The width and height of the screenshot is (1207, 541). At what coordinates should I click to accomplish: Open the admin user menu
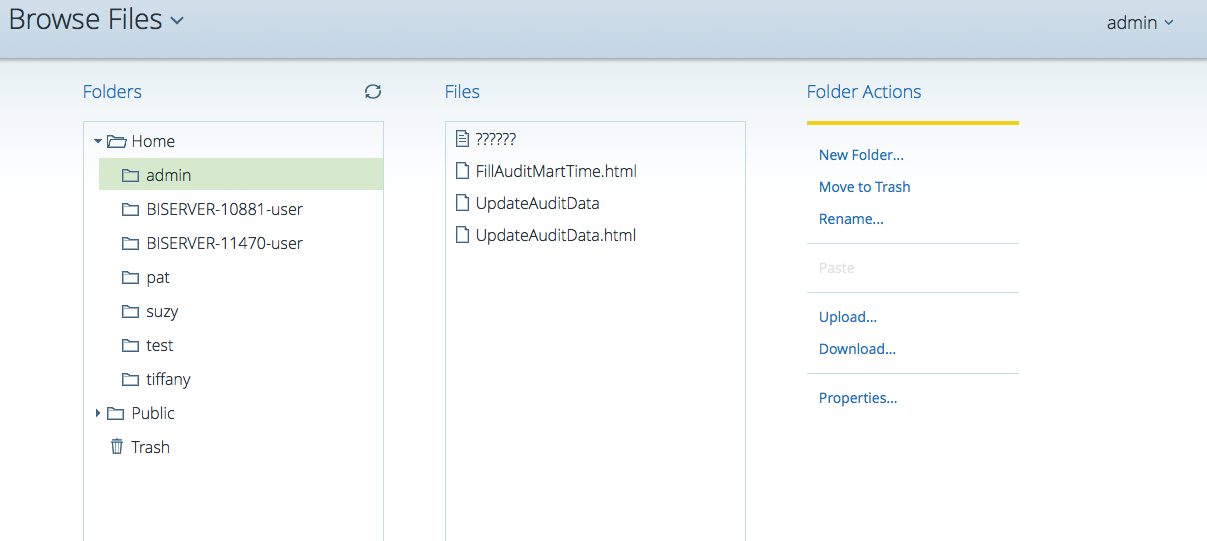(1140, 22)
